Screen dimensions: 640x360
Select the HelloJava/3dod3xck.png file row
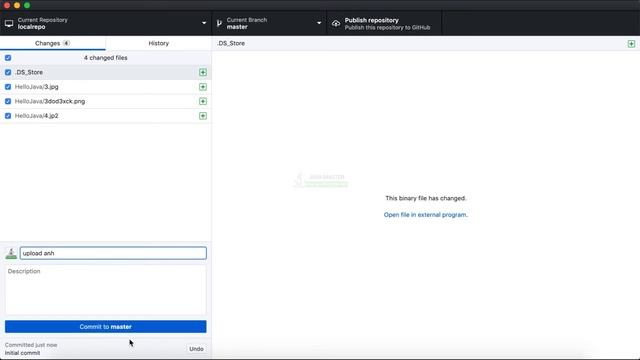click(x=106, y=101)
